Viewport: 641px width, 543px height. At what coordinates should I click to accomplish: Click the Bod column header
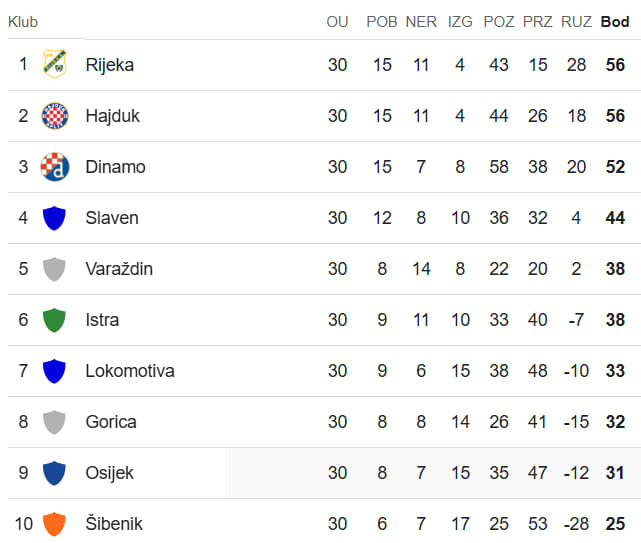coord(615,22)
